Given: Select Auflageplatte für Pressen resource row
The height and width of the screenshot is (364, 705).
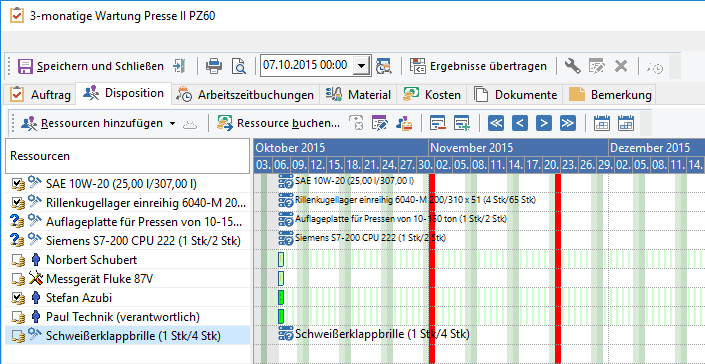Looking at the screenshot, I should pyautogui.click(x=128, y=222).
